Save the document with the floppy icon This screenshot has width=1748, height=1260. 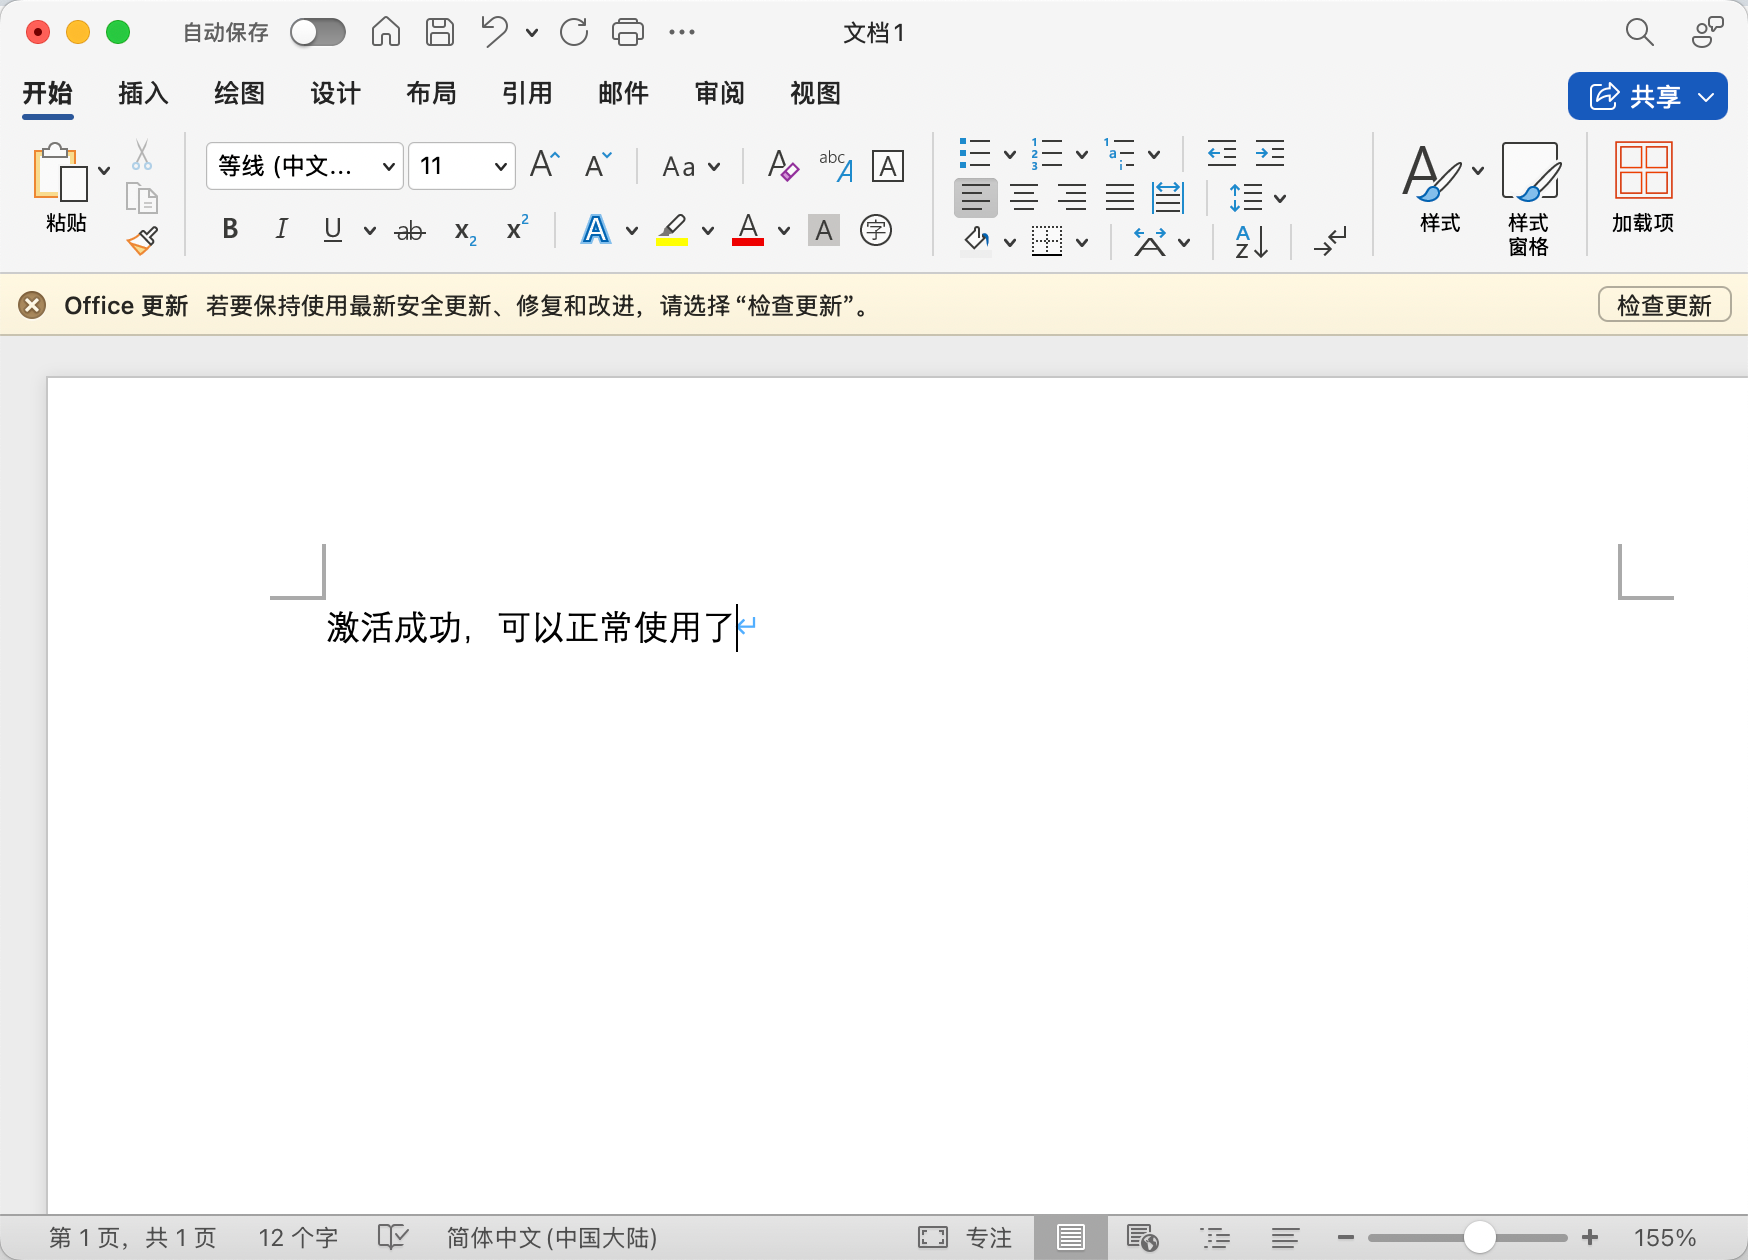click(440, 32)
